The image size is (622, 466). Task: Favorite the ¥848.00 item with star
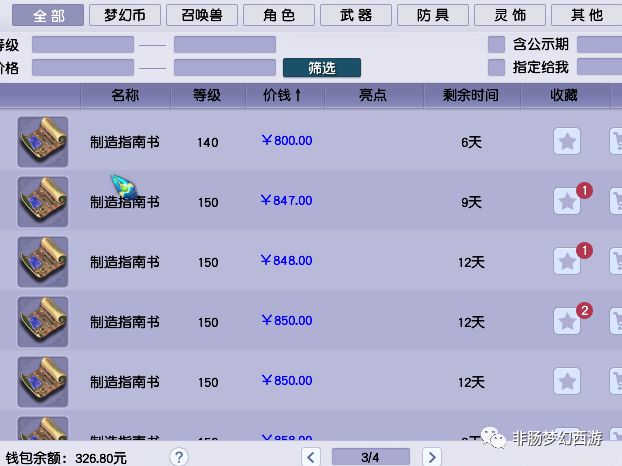click(x=567, y=261)
